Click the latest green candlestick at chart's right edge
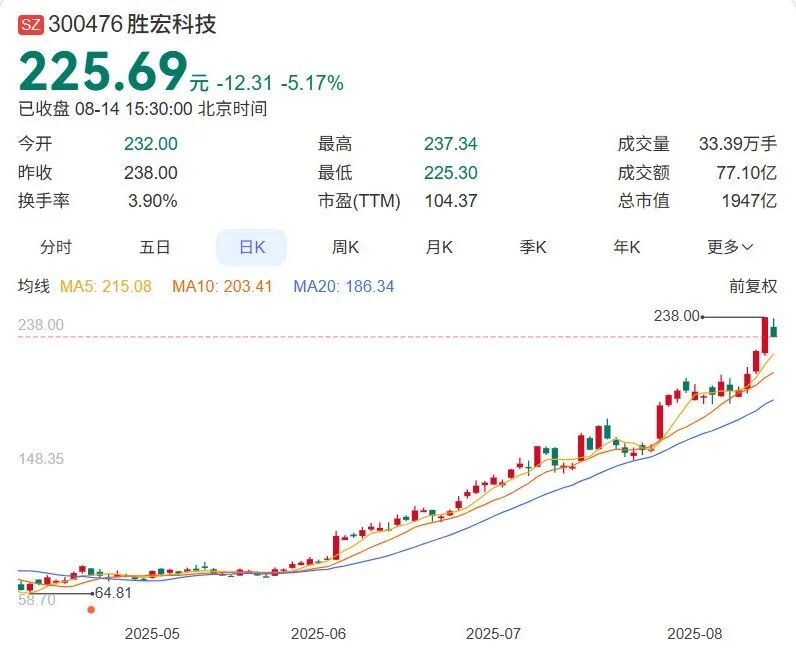This screenshot has height=655, width=796. coord(774,329)
